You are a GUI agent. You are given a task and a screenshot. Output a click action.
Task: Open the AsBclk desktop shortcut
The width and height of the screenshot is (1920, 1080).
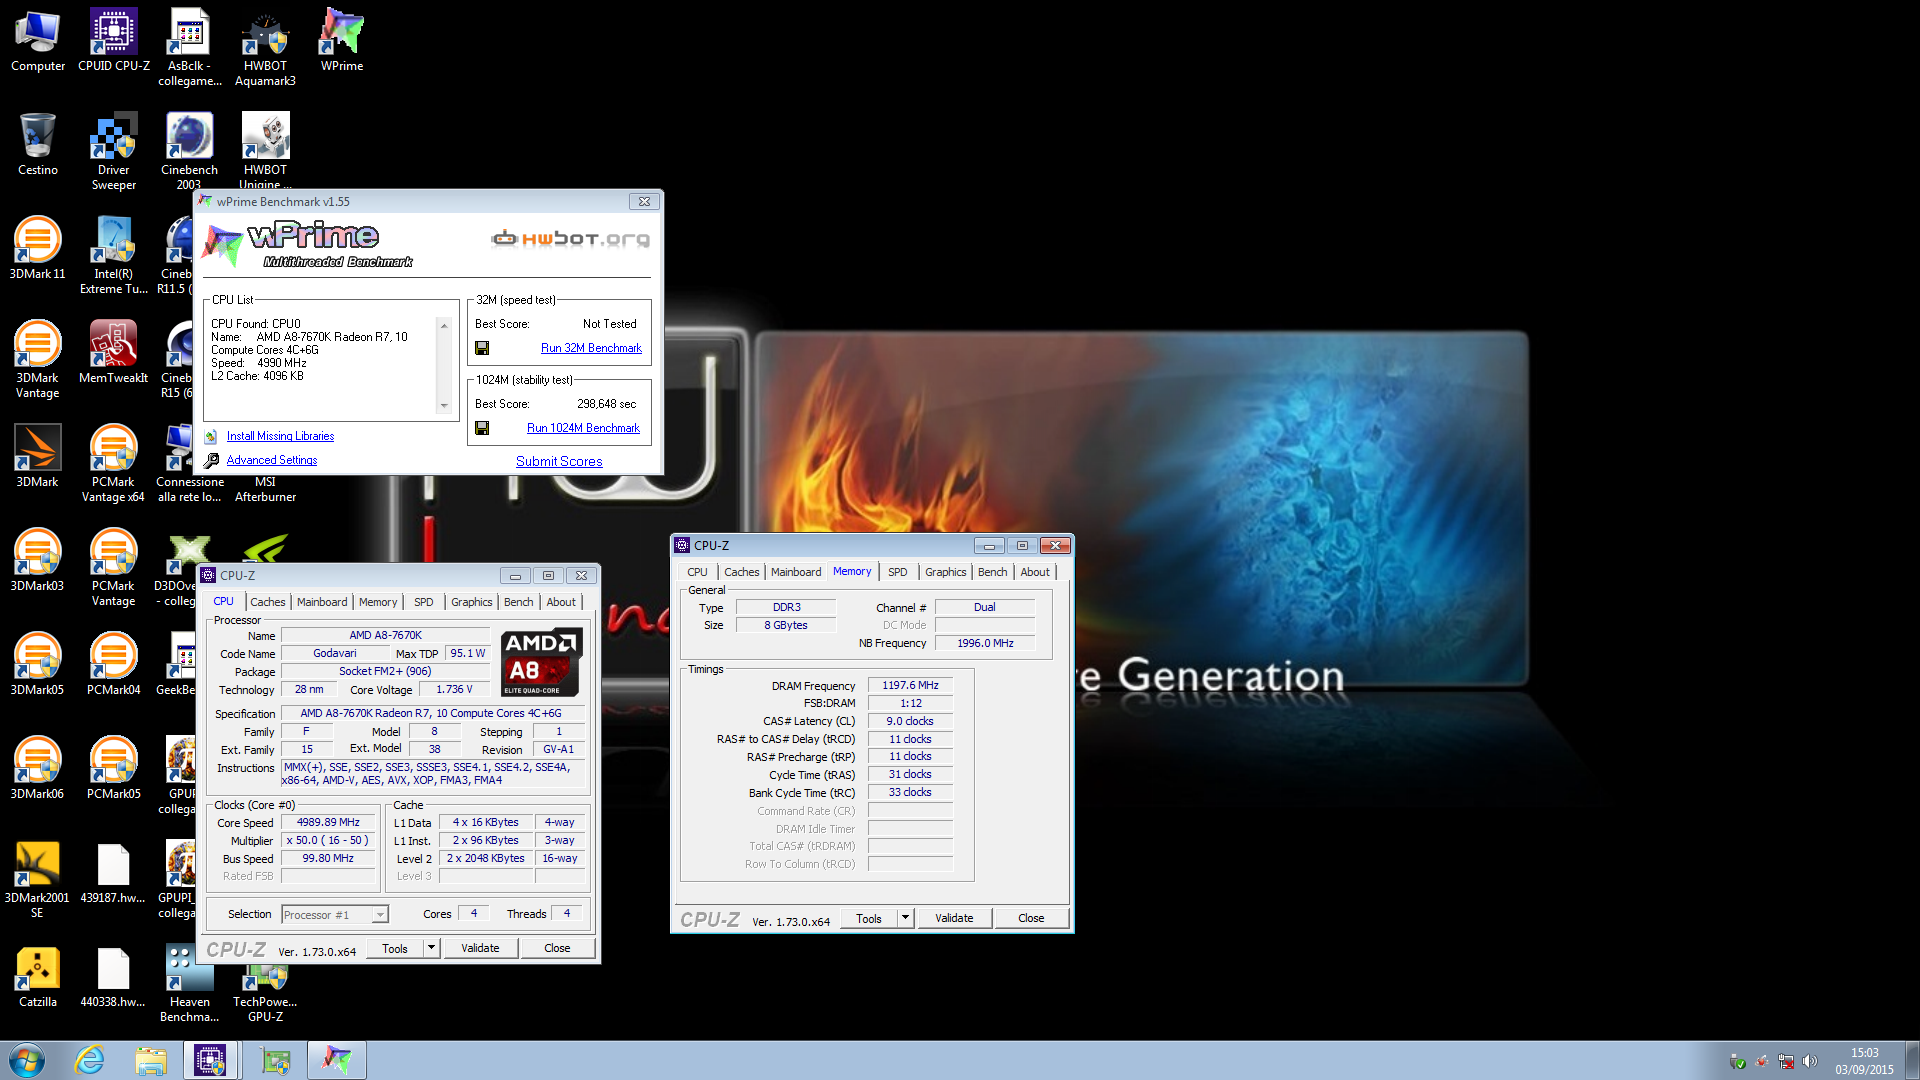click(x=190, y=48)
